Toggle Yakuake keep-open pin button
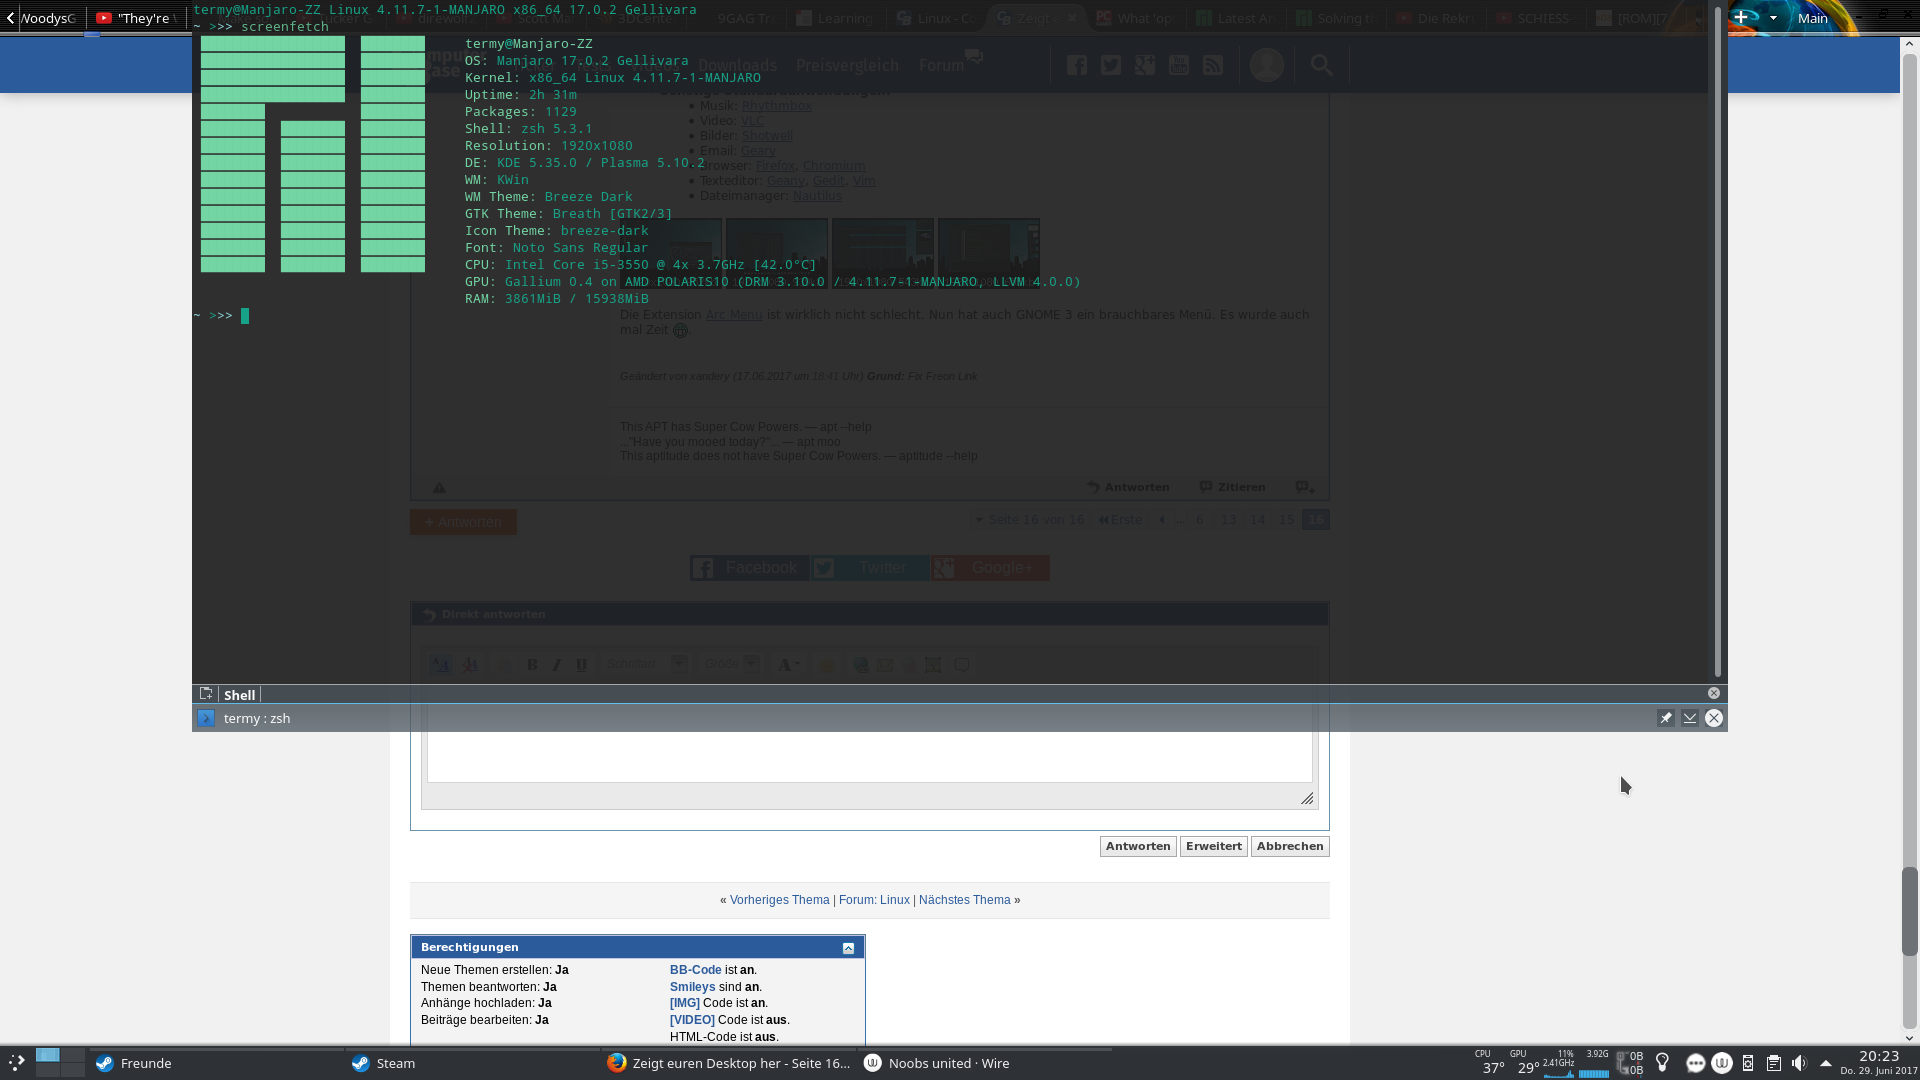The image size is (1920, 1080). pos(1665,718)
